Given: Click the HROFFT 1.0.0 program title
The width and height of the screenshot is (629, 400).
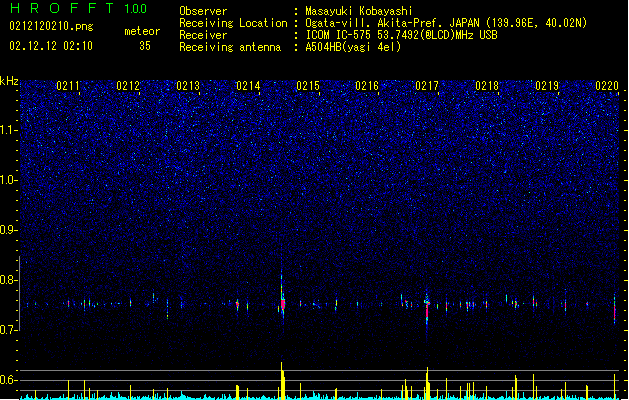Looking at the screenshot, I should pyautogui.click(x=78, y=8).
